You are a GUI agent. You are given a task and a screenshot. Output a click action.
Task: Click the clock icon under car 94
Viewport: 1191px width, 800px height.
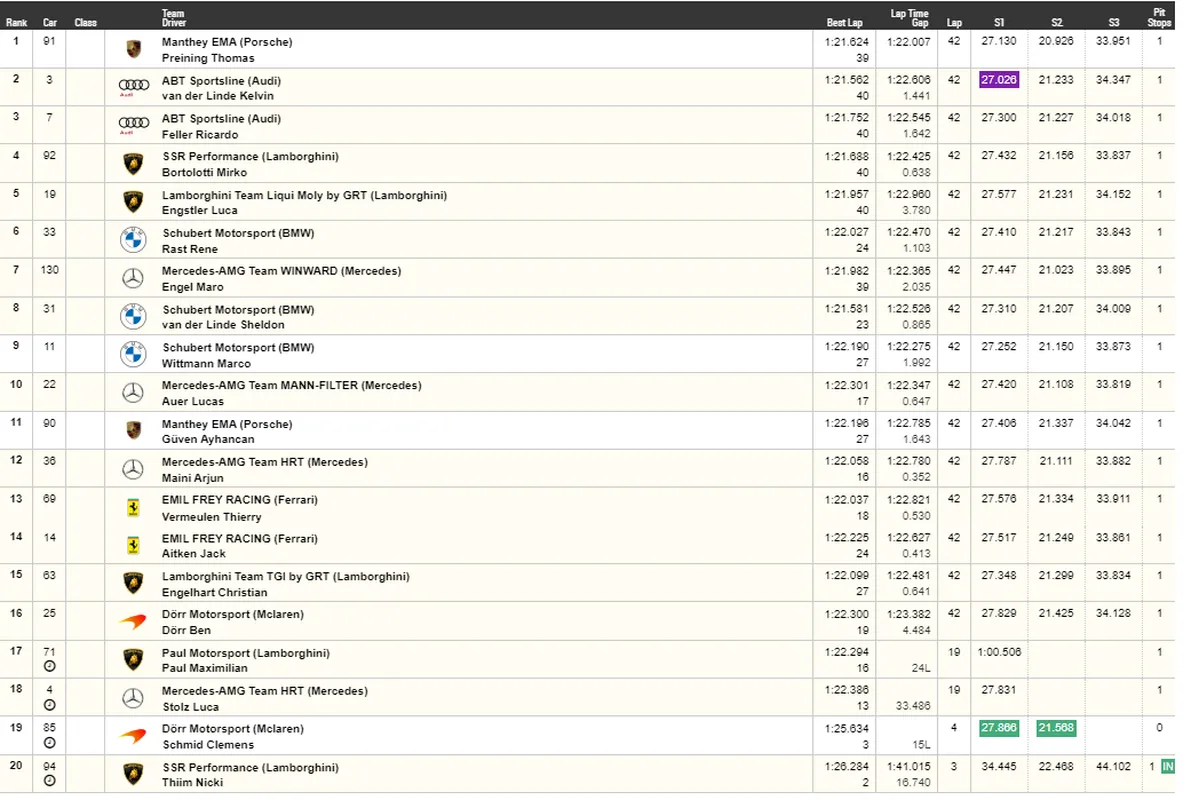[50, 781]
